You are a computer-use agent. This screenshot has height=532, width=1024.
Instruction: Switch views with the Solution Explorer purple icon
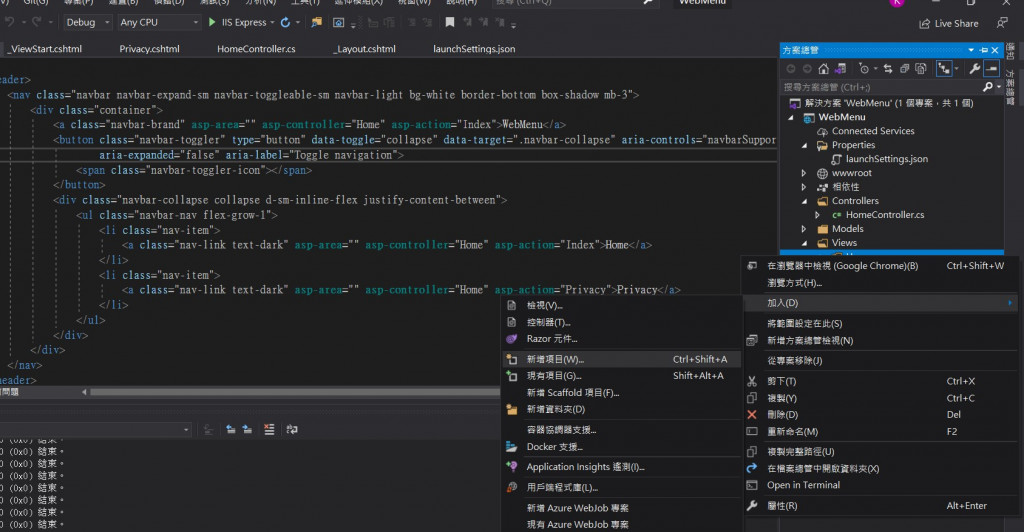pyautogui.click(x=840, y=69)
